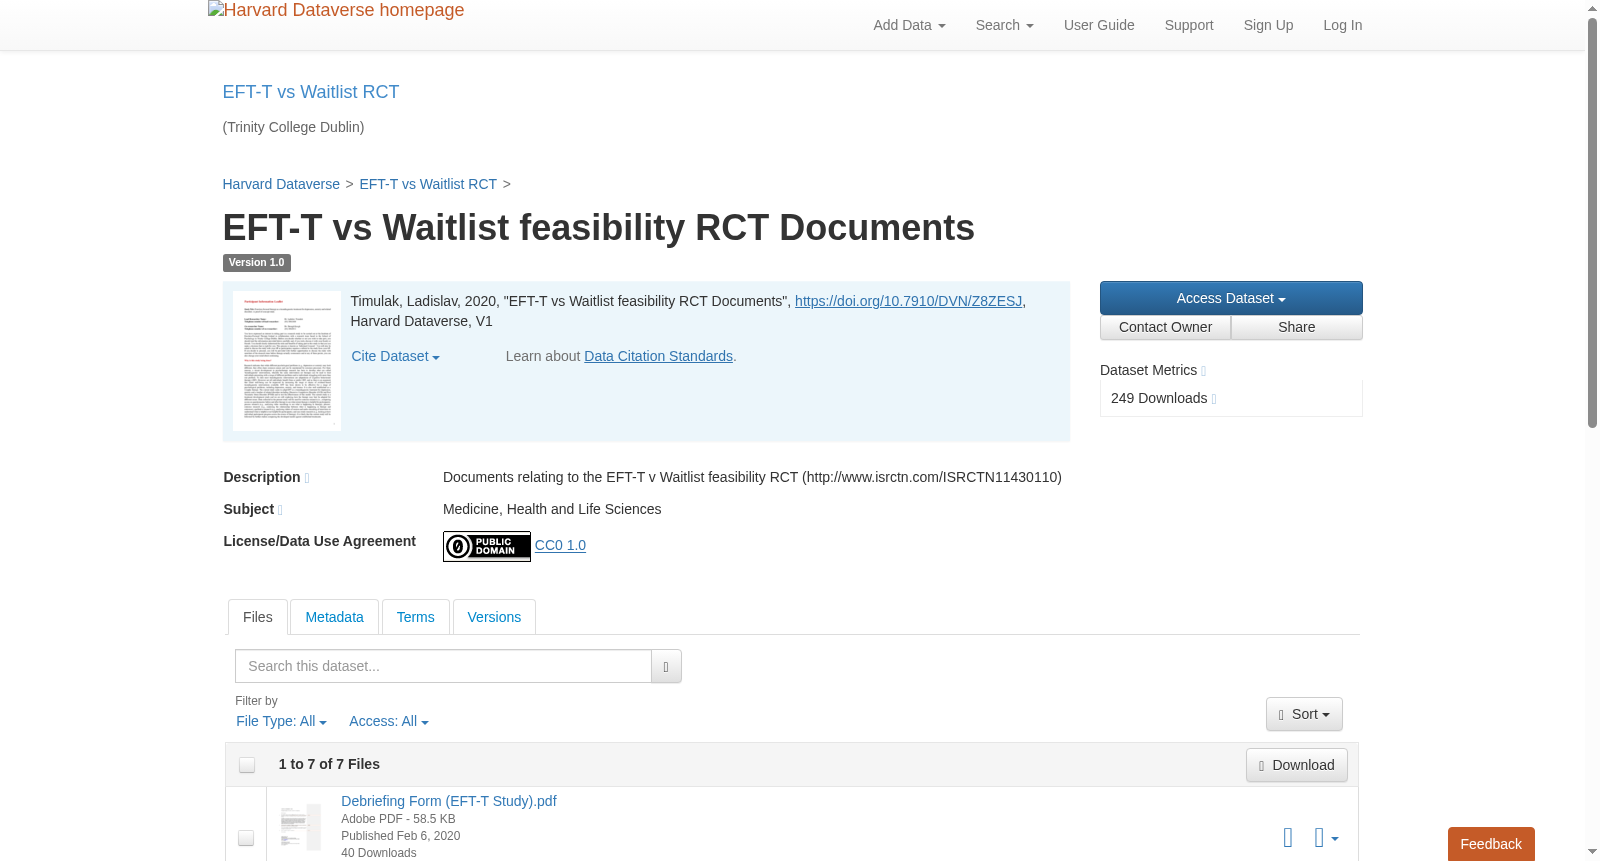
Task: Expand the Cite Dataset dropdown
Action: [395, 356]
